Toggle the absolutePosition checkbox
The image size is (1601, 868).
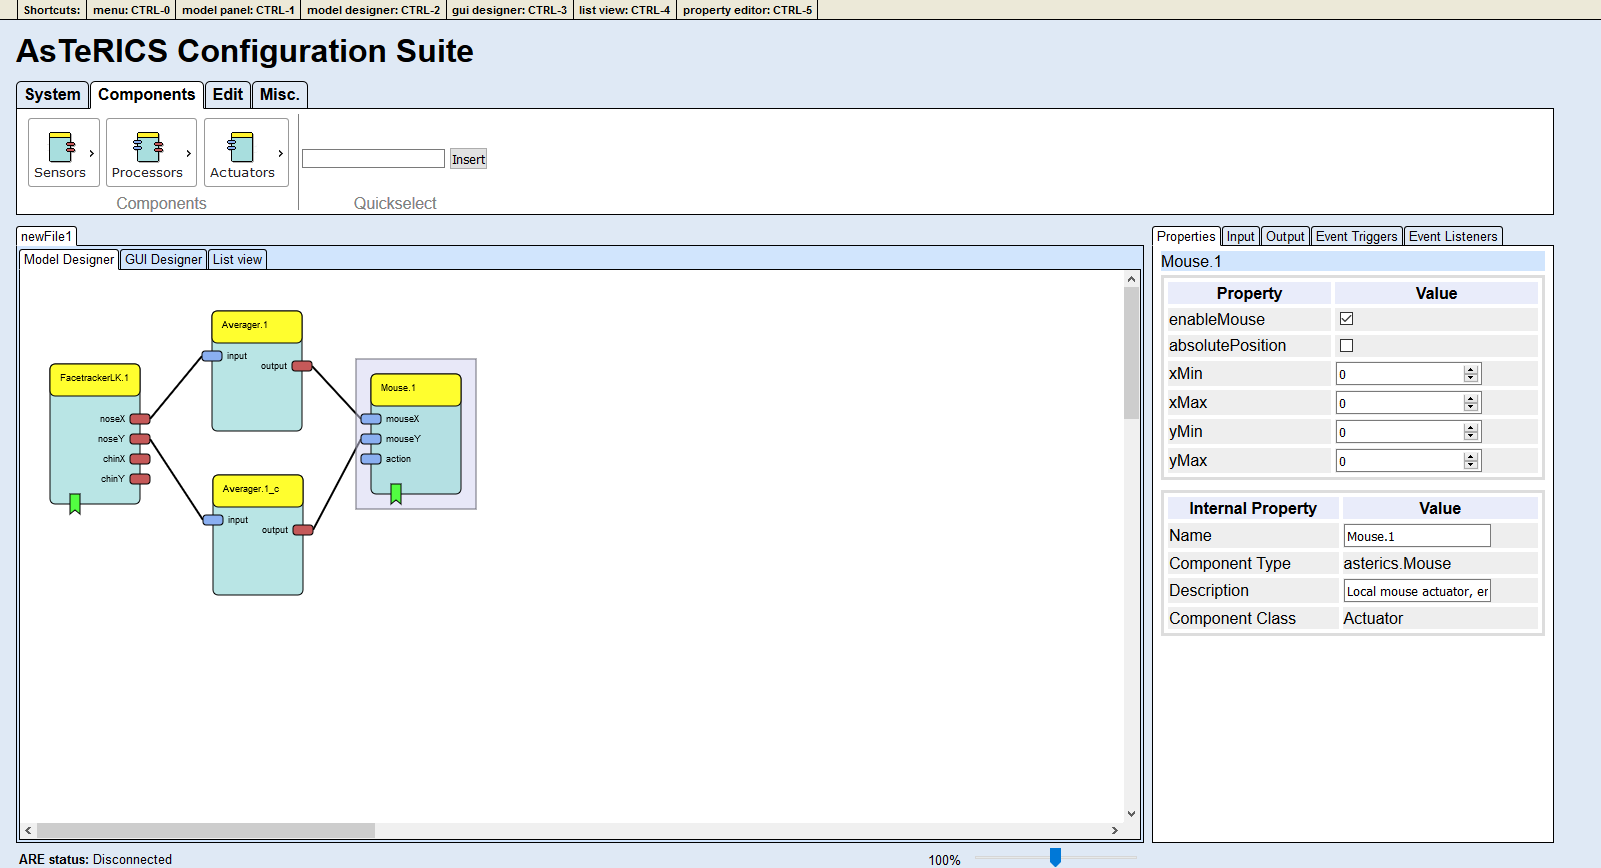(1346, 345)
